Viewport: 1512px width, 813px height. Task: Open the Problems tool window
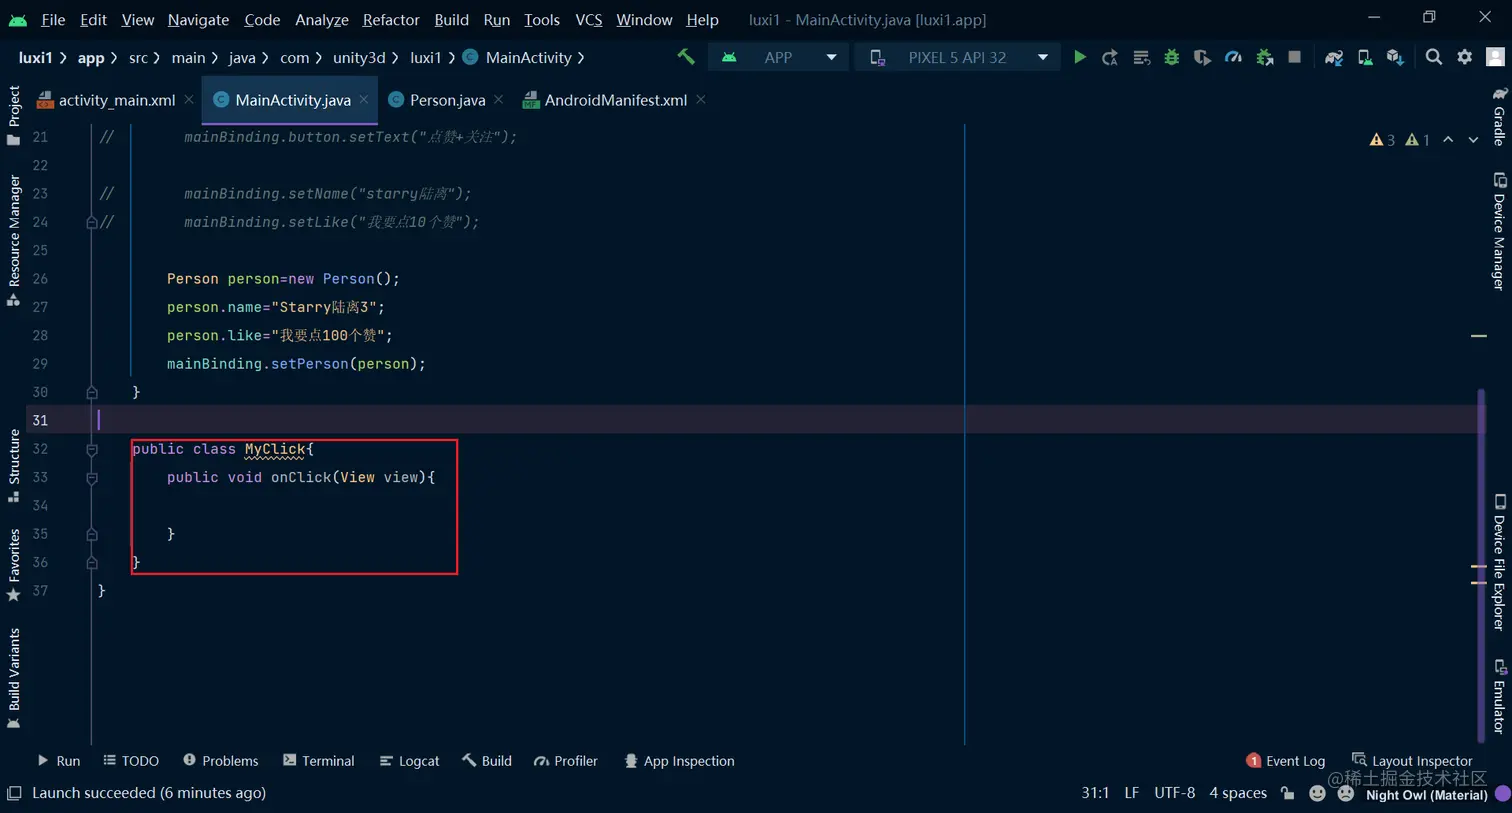(220, 761)
